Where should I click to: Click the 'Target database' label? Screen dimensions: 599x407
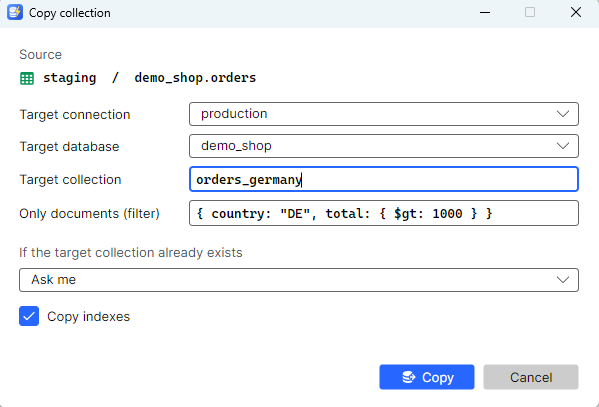click(69, 147)
